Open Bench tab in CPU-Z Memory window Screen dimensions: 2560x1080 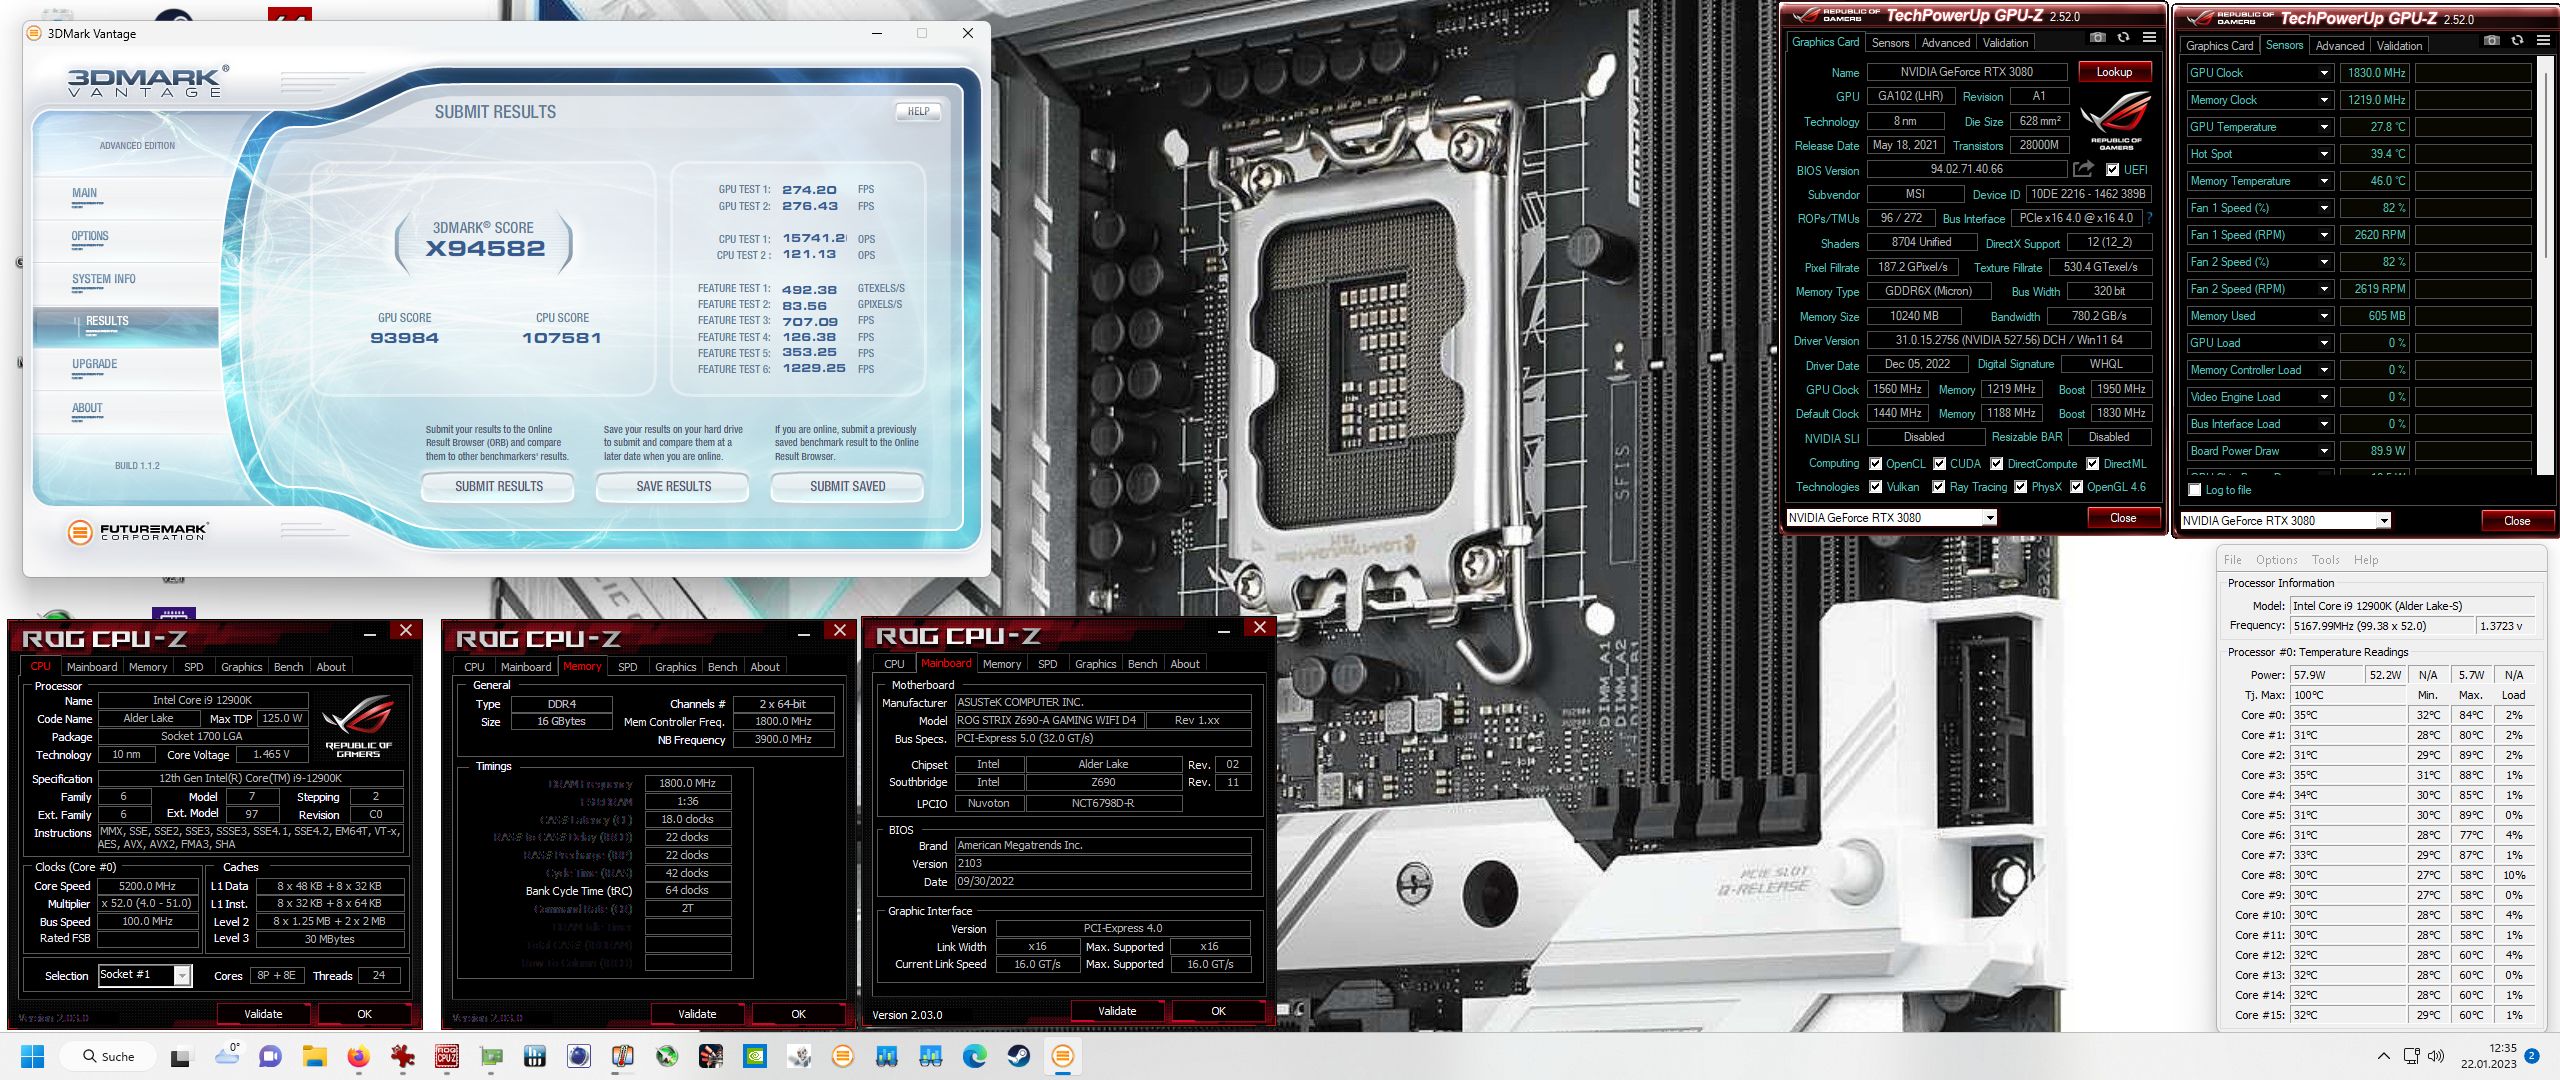pos(722,667)
